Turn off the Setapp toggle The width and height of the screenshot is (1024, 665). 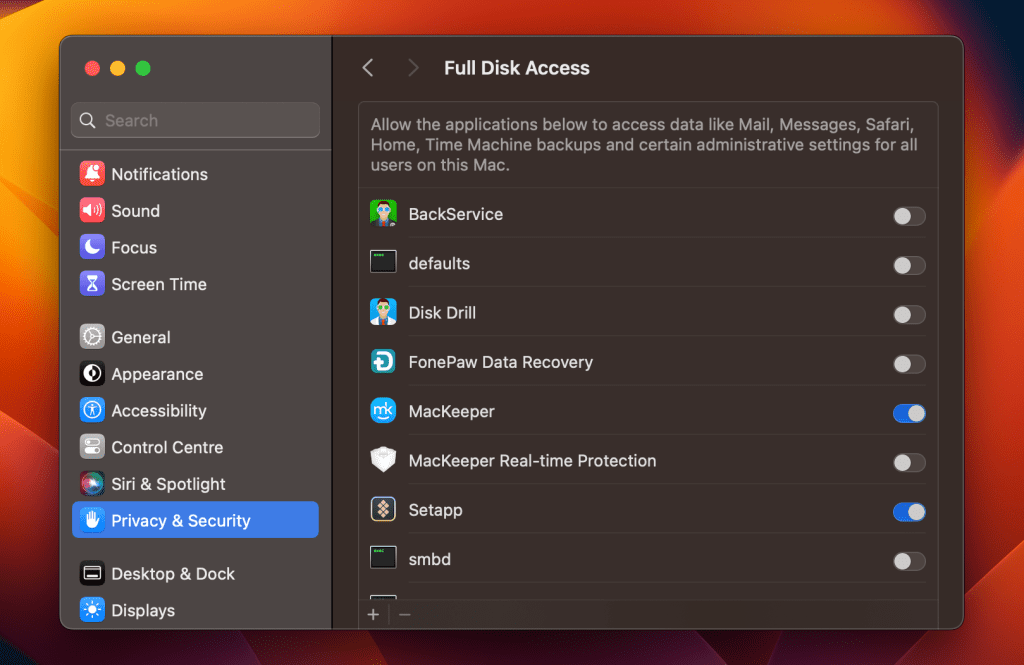click(909, 512)
